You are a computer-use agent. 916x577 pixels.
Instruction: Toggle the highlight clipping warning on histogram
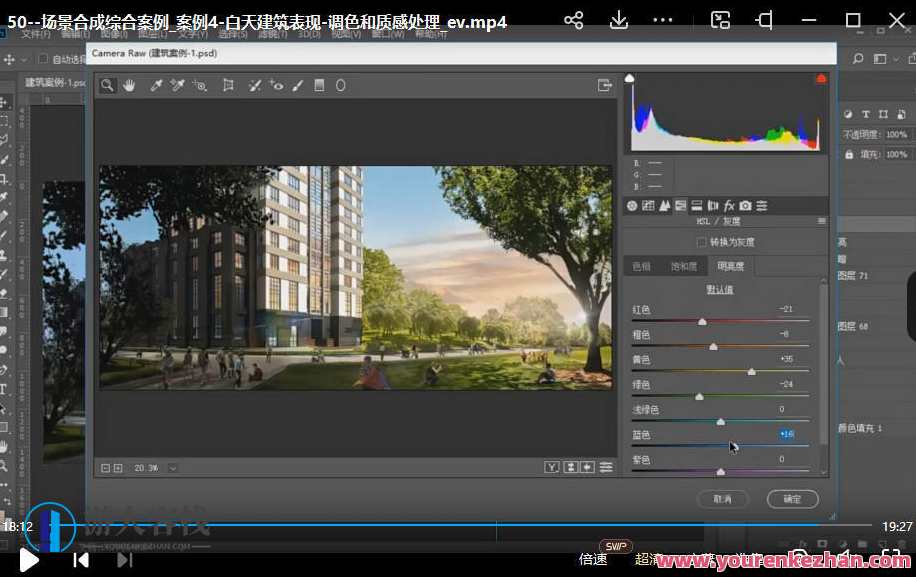[x=818, y=77]
